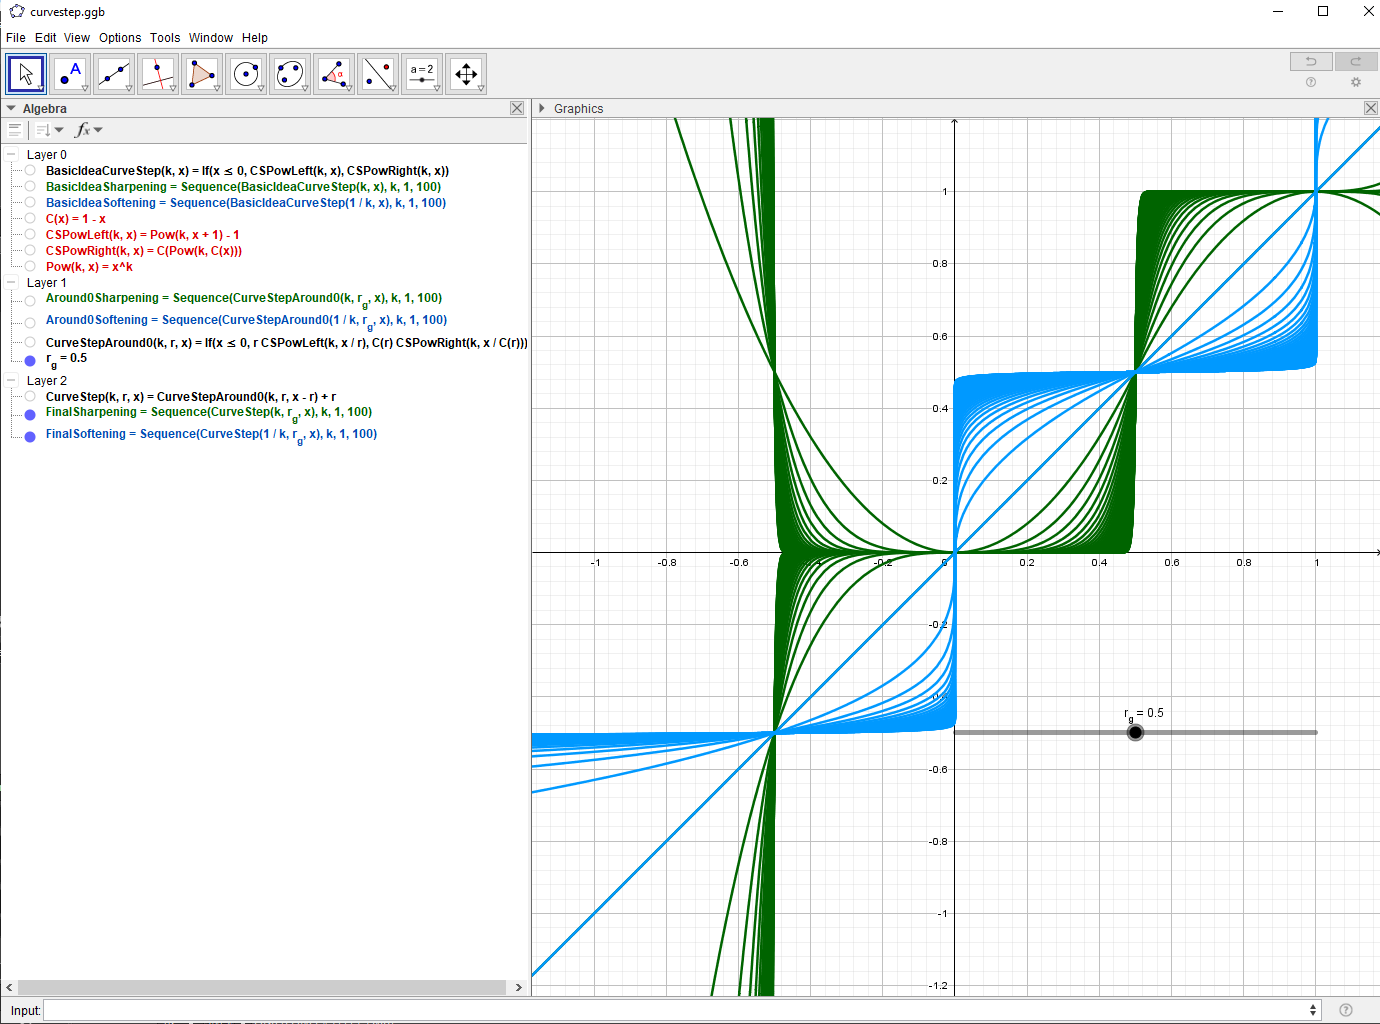Toggle the Algebra style bar icon

(14, 130)
